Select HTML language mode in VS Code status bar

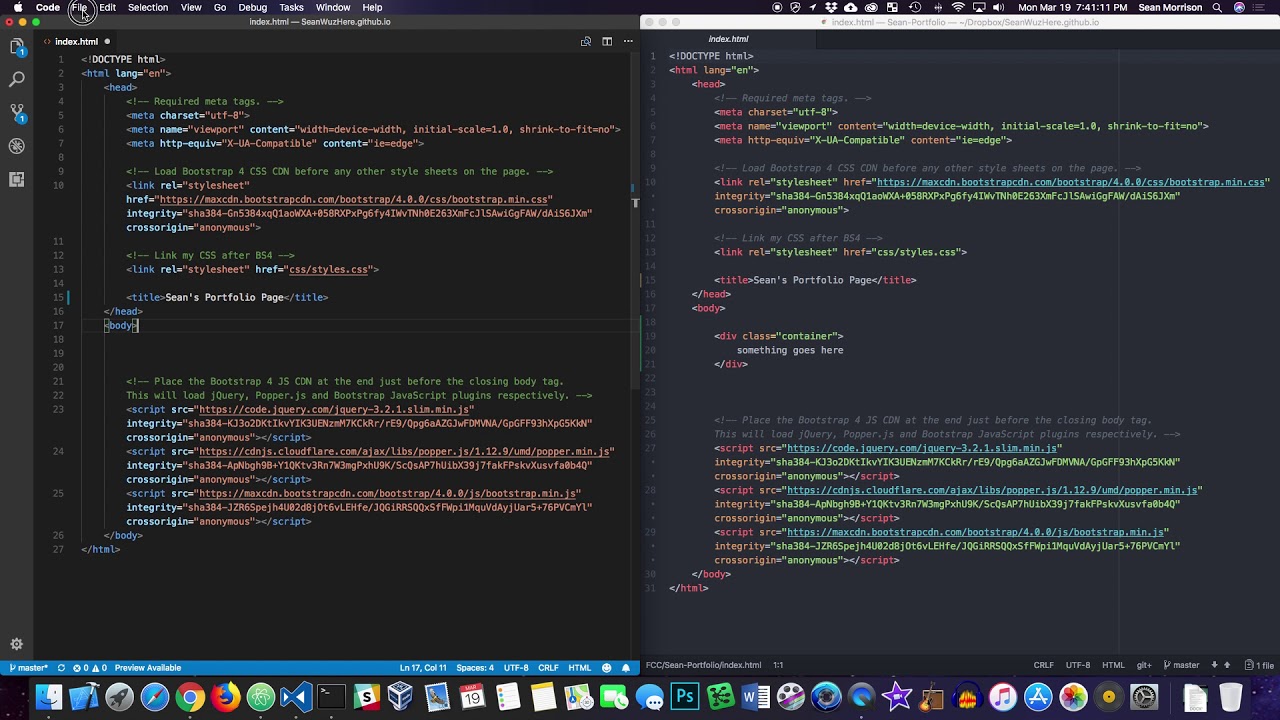pyautogui.click(x=580, y=668)
